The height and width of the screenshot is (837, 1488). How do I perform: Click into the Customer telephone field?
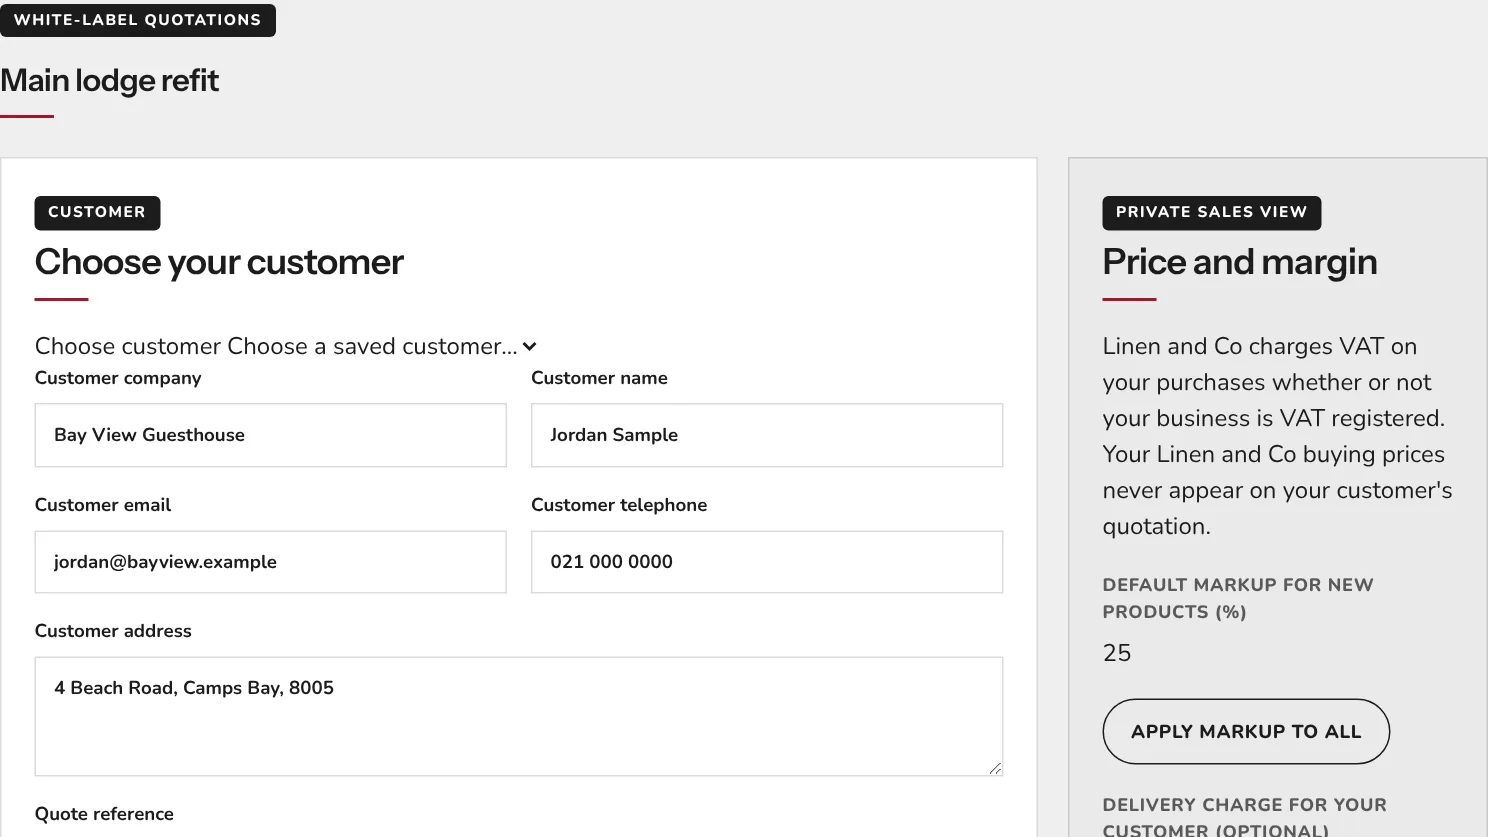pyautogui.click(x=767, y=562)
